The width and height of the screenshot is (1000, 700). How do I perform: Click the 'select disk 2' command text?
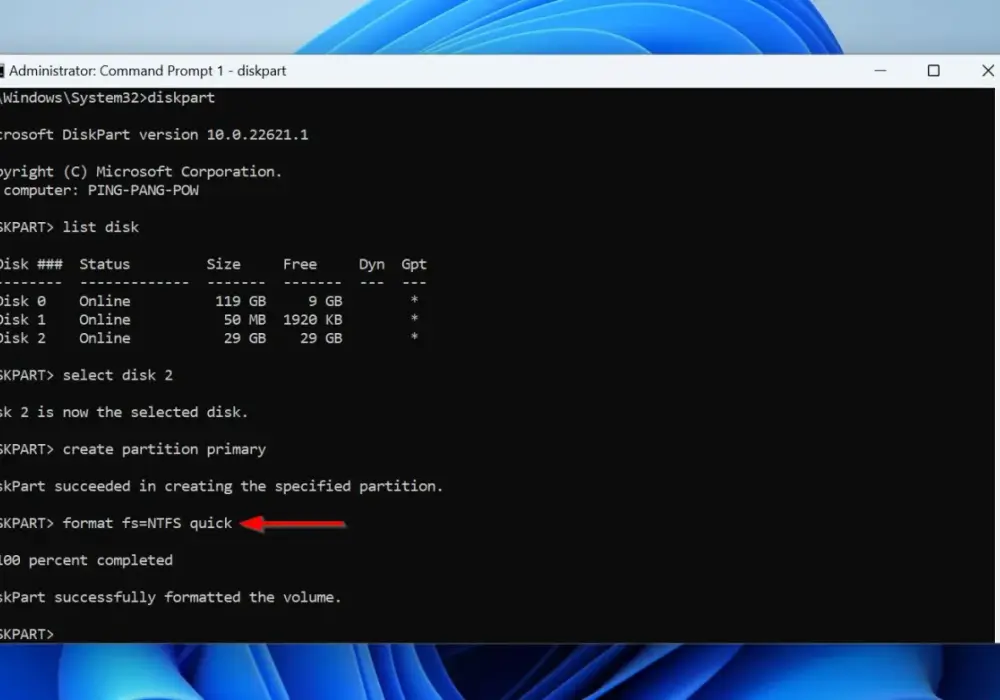[117, 376]
